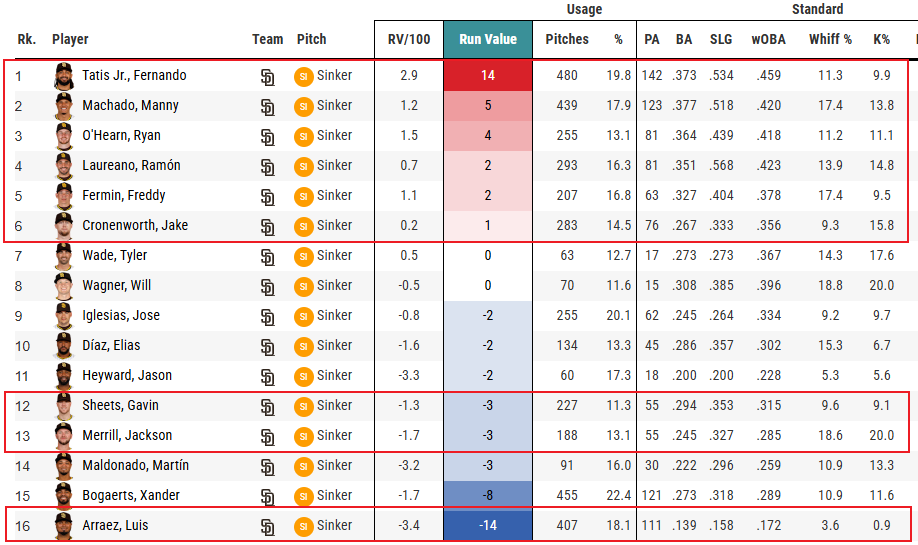Click Jackson Merrill's Padres team logo
The height and width of the screenshot is (545, 918).
click(267, 437)
